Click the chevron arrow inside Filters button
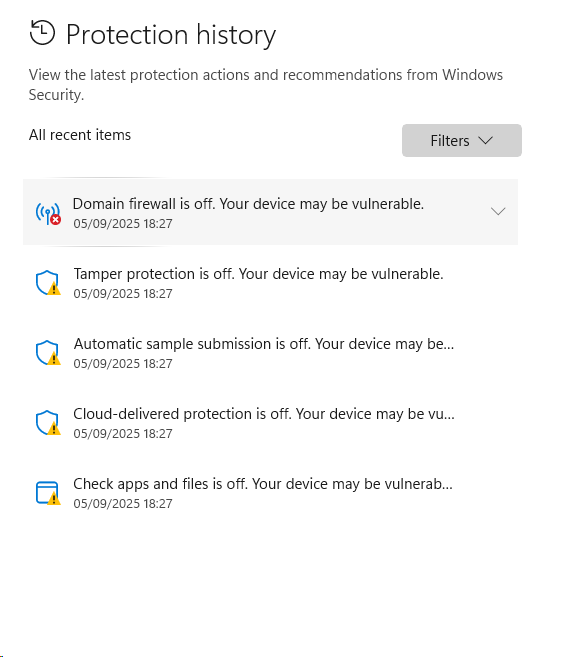The image size is (561, 657). pos(486,140)
